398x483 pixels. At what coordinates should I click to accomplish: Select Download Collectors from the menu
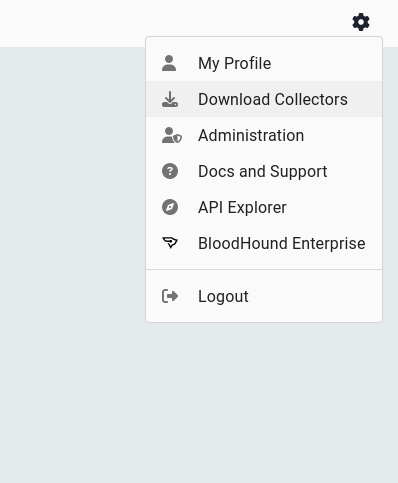[264, 99]
